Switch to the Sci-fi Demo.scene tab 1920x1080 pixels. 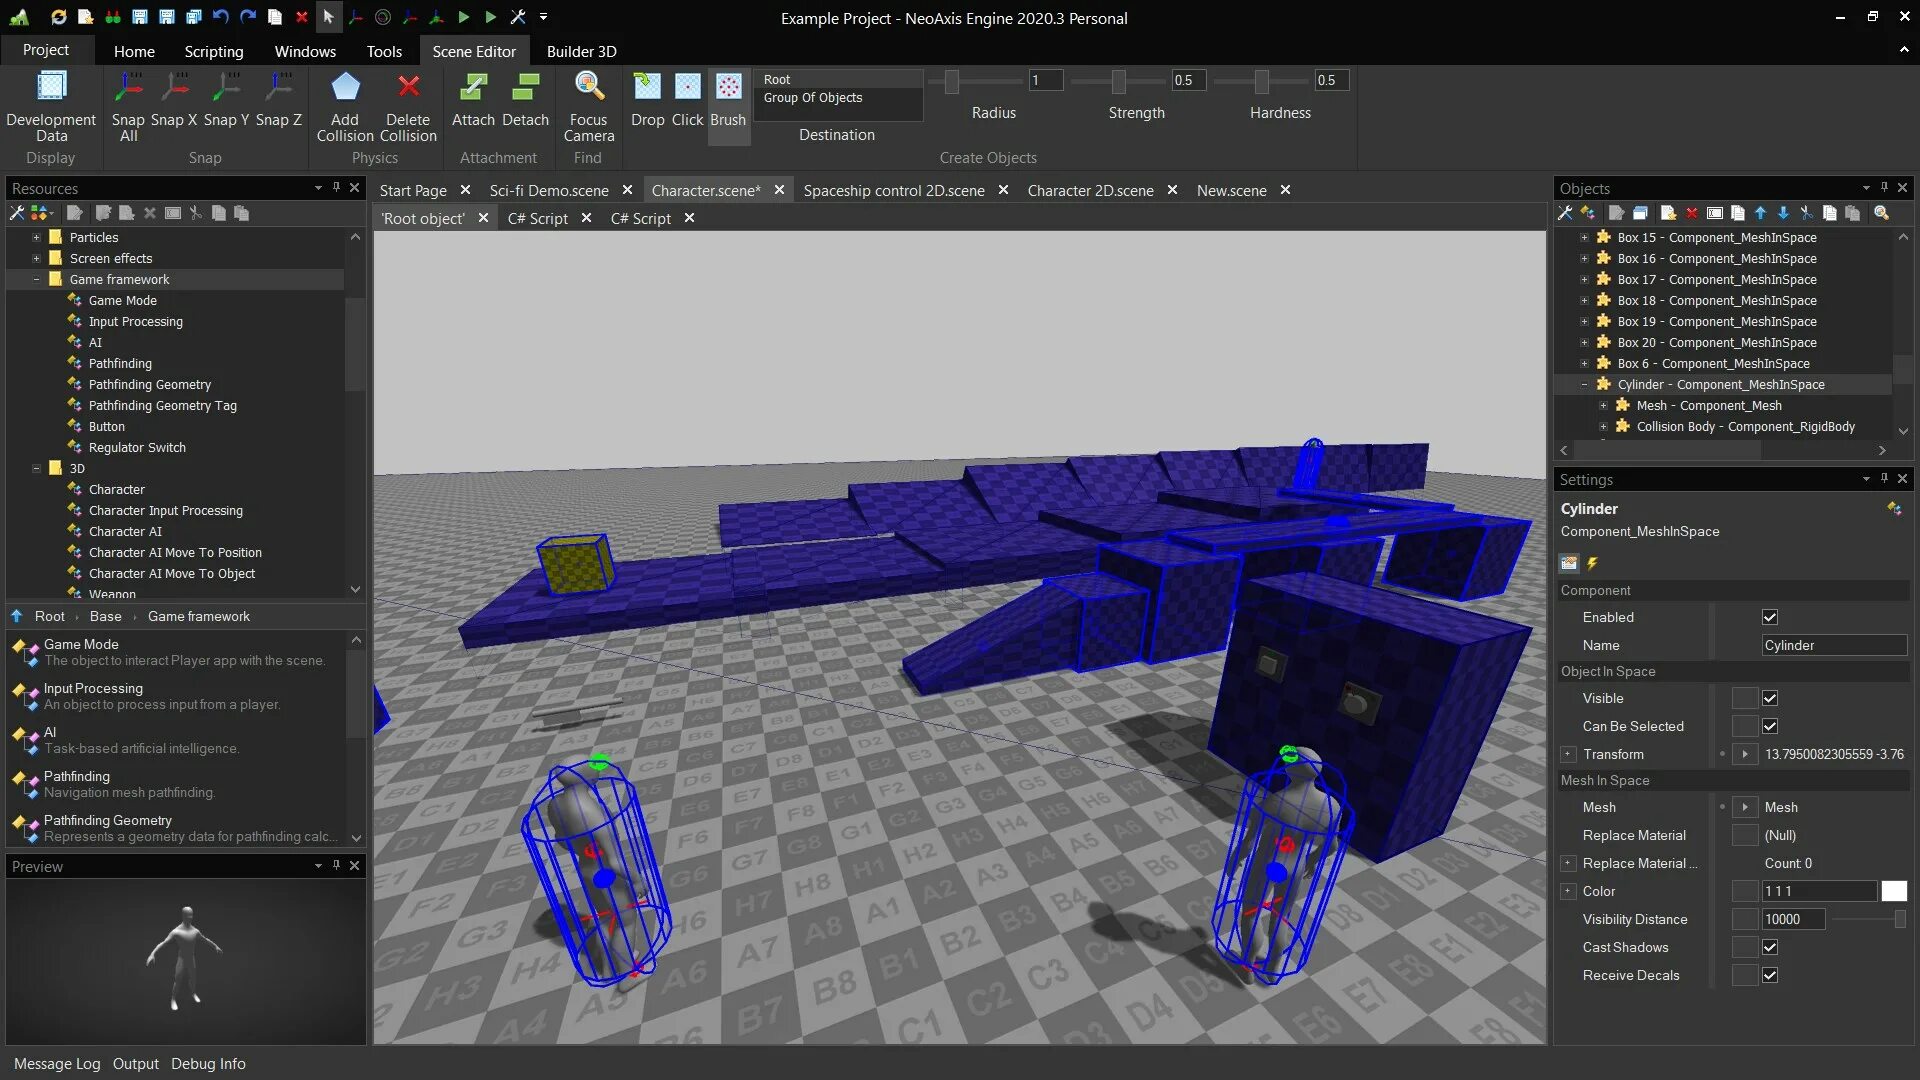548,190
